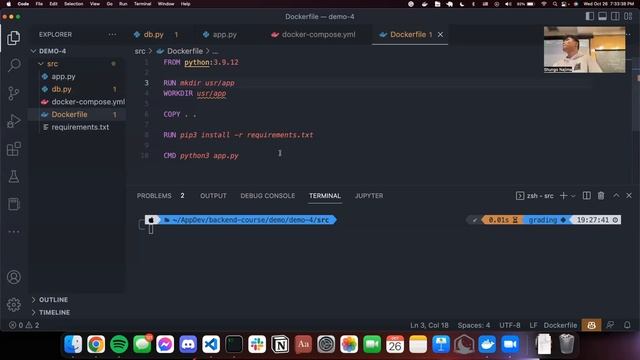The image size is (640, 360).
Task: Open the Manage gear icon
Action: tap(14, 304)
